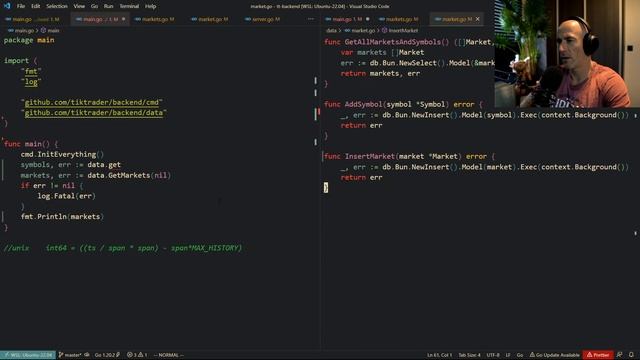Image resolution: width=640 pixels, height=360 pixels.
Task: Click GetAllMarketsAndSymbols function name
Action: click(394, 42)
